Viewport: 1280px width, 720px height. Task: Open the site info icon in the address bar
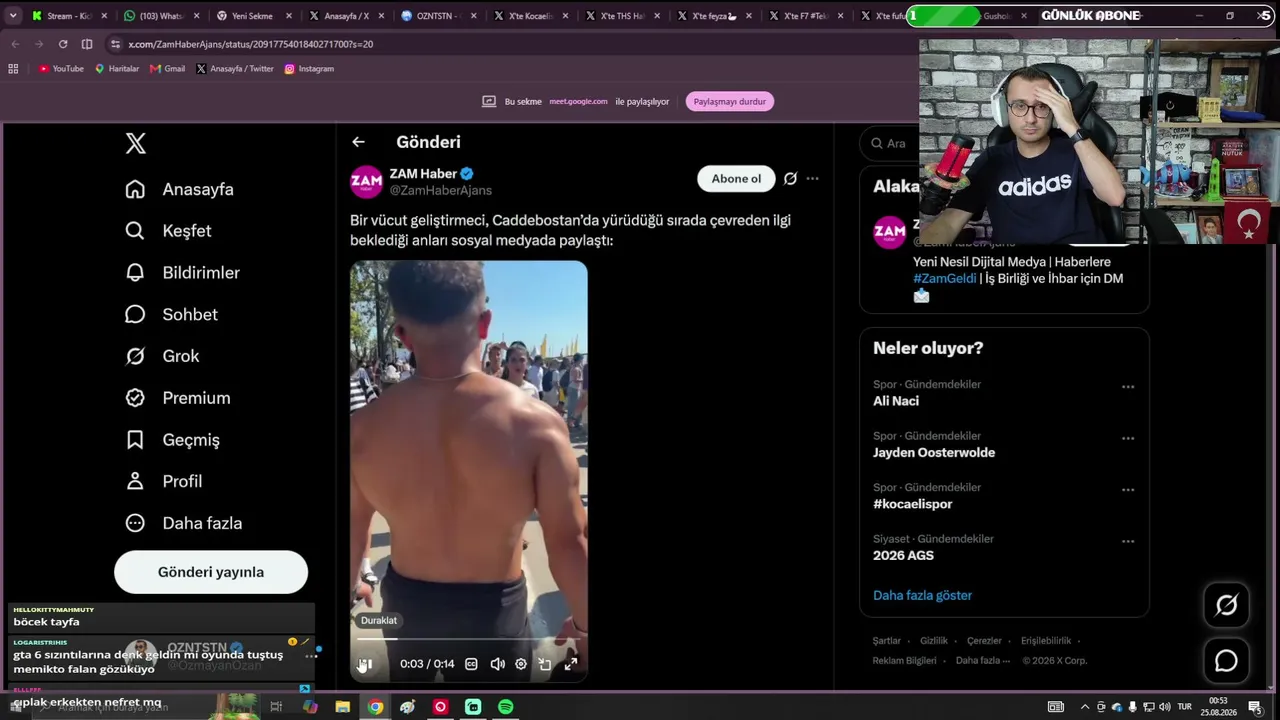[x=116, y=44]
